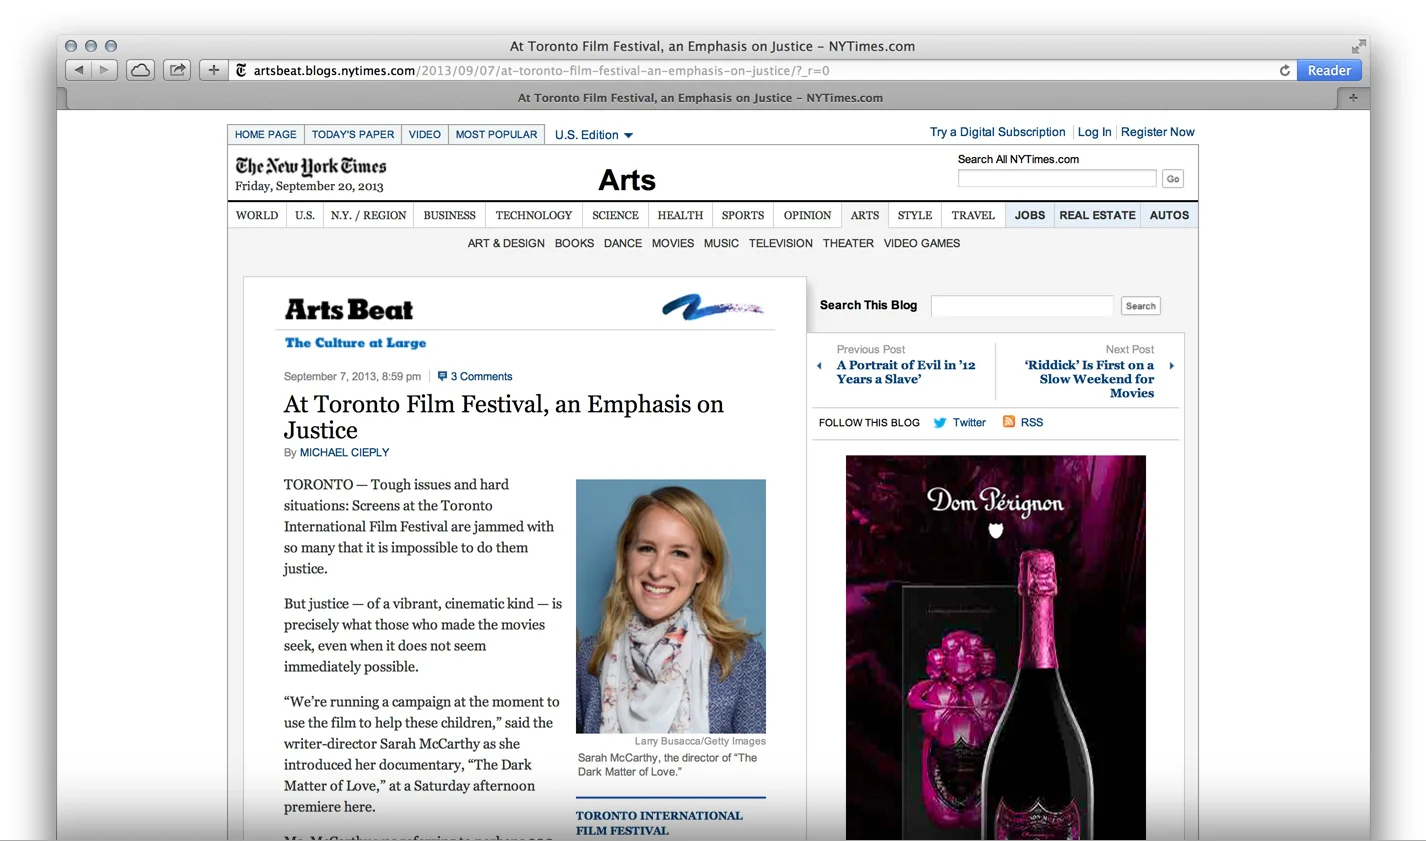Open iCloud Tabs cloud icon
Viewport: 1426px width, 841px height.
click(141, 70)
